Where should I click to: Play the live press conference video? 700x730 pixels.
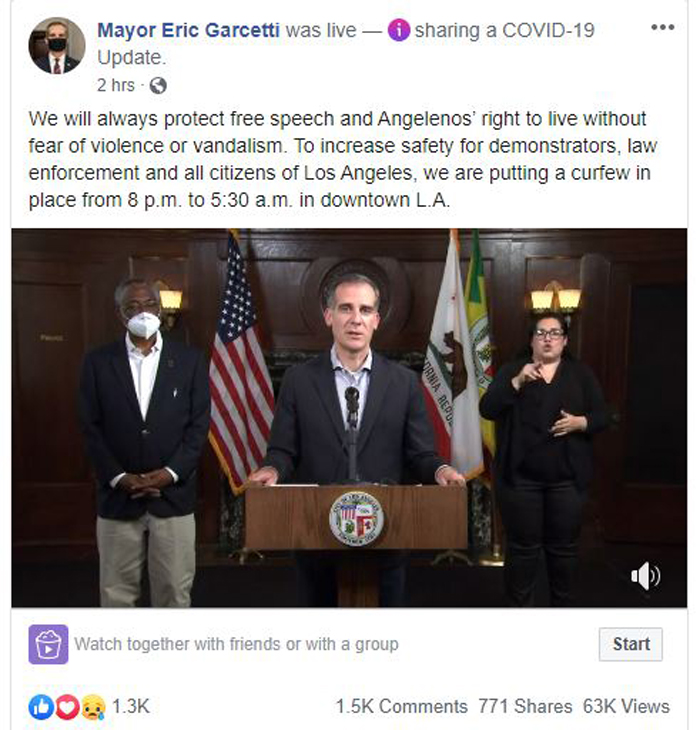[x=349, y=418]
